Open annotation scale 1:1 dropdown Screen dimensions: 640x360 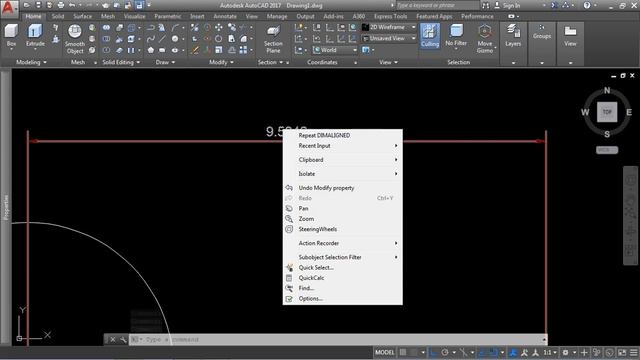[x=550, y=352]
